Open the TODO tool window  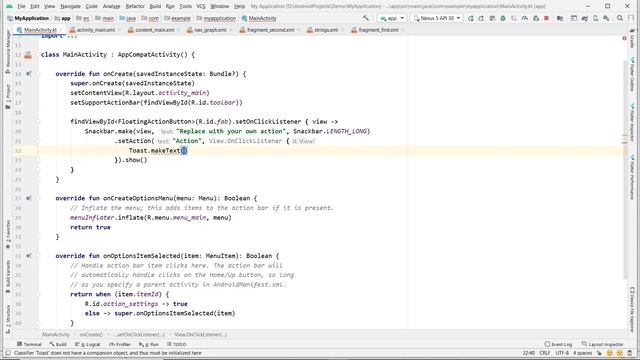(x=176, y=344)
